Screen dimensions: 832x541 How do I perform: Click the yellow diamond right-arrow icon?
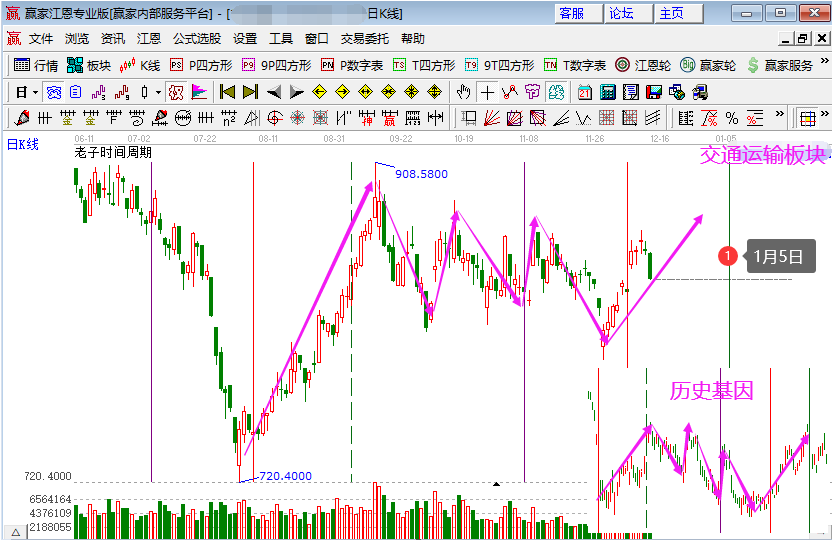(x=343, y=92)
